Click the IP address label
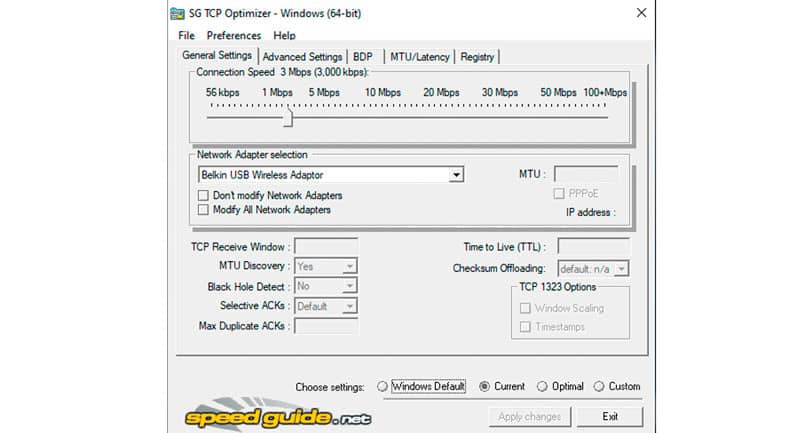The height and width of the screenshot is (433, 806). pos(591,212)
